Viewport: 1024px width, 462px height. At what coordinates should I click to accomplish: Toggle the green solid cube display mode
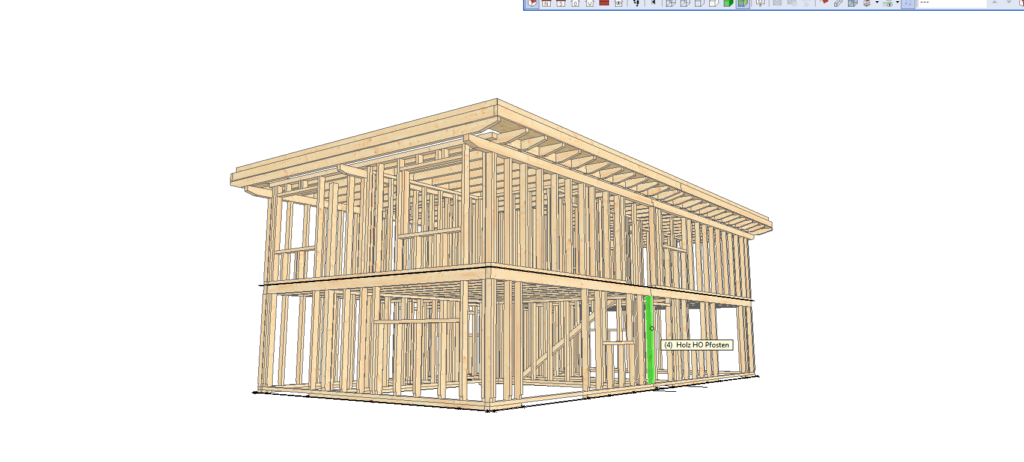(728, 3)
